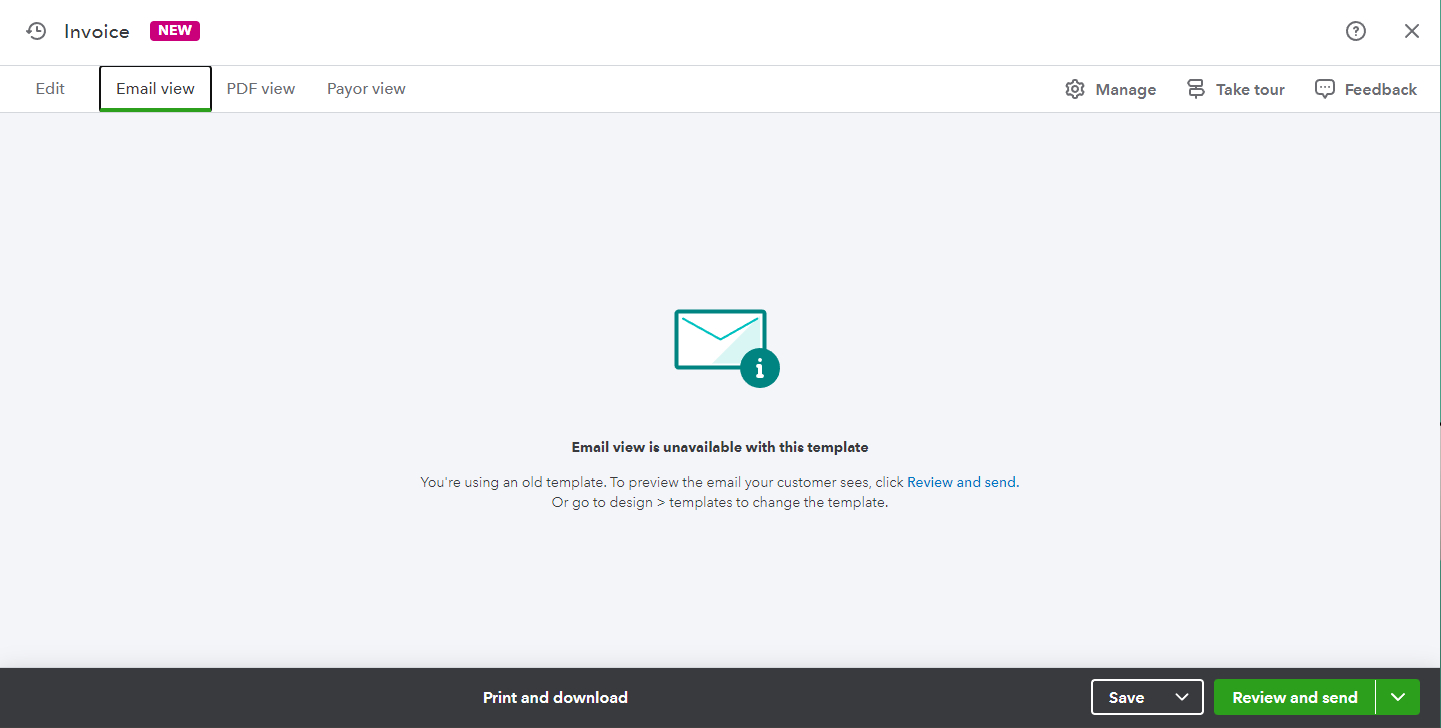Expand the Review and send options arrow
Viewport: 1441px width, 728px height.
click(x=1398, y=698)
